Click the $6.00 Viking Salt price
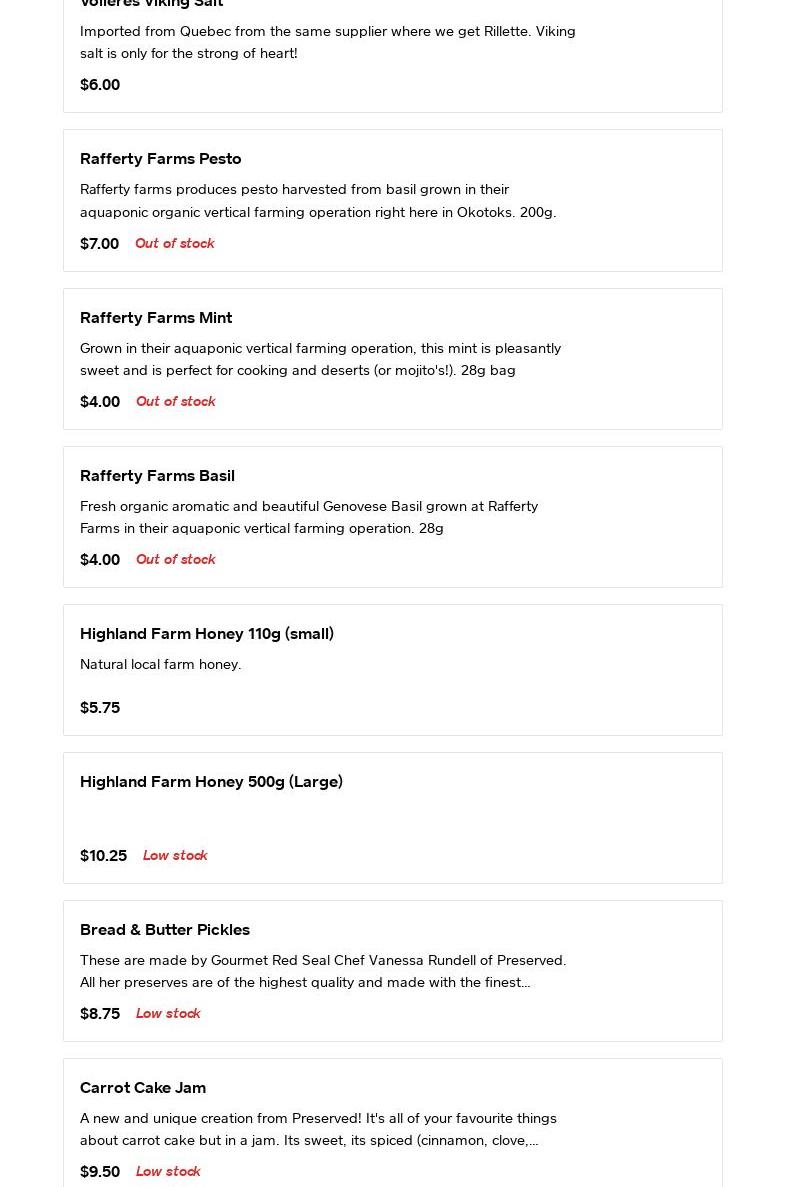785x1187 pixels. tap(100, 85)
